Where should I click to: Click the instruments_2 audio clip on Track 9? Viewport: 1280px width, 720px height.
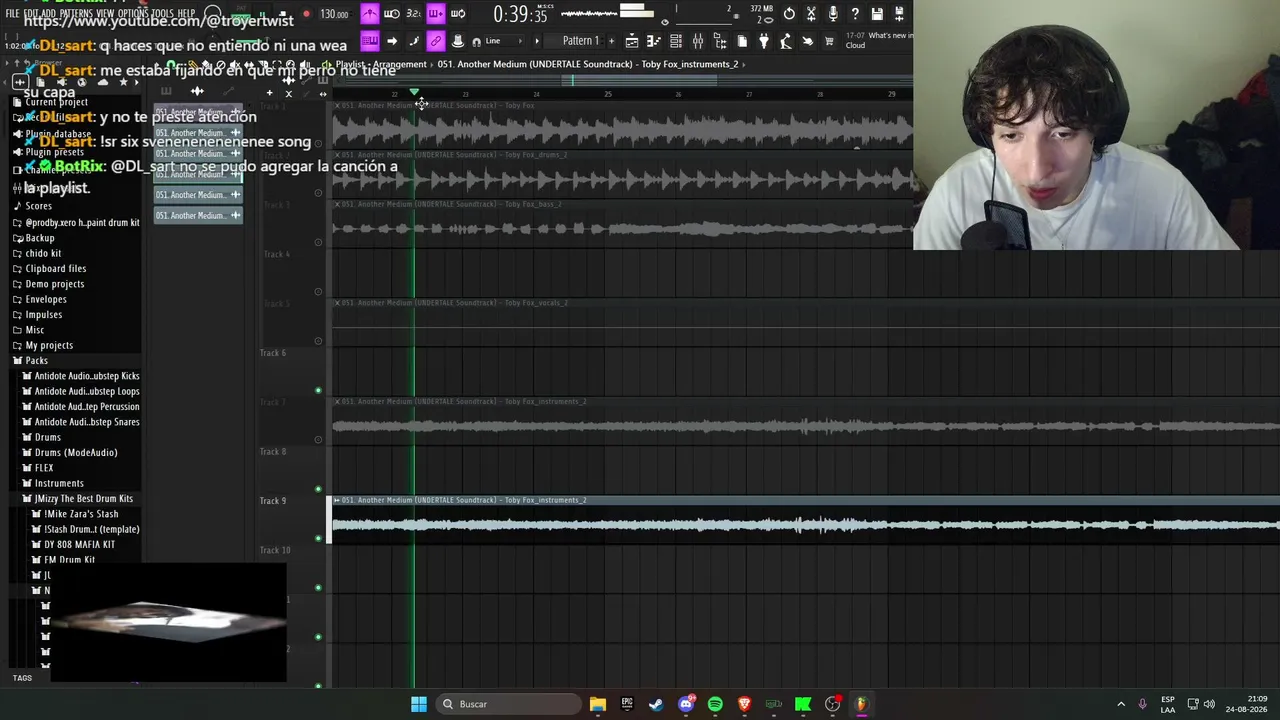tap(806, 519)
